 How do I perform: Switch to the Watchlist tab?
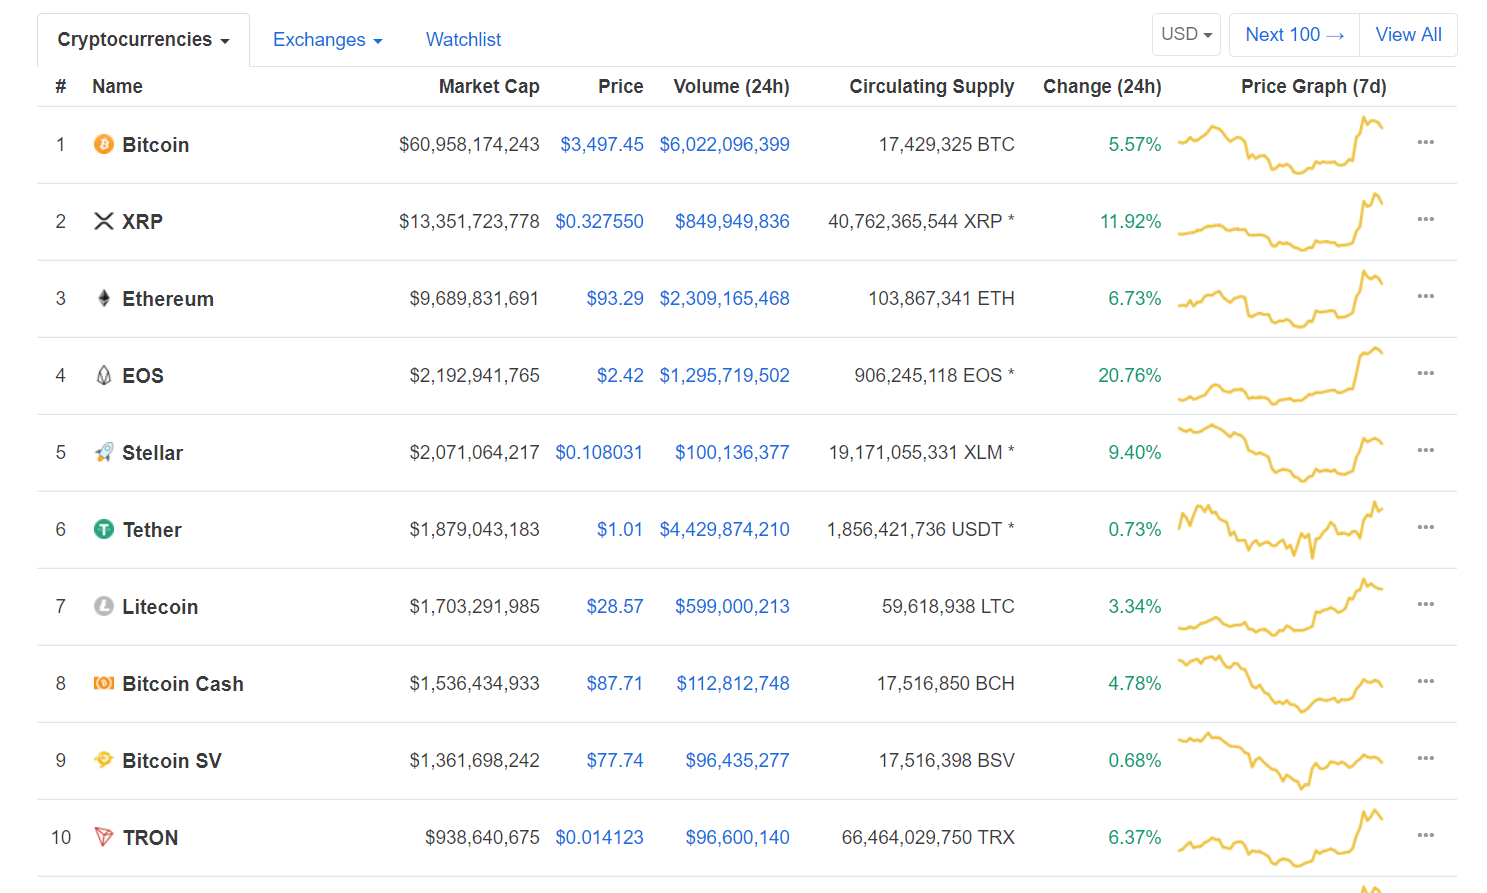[x=463, y=40]
